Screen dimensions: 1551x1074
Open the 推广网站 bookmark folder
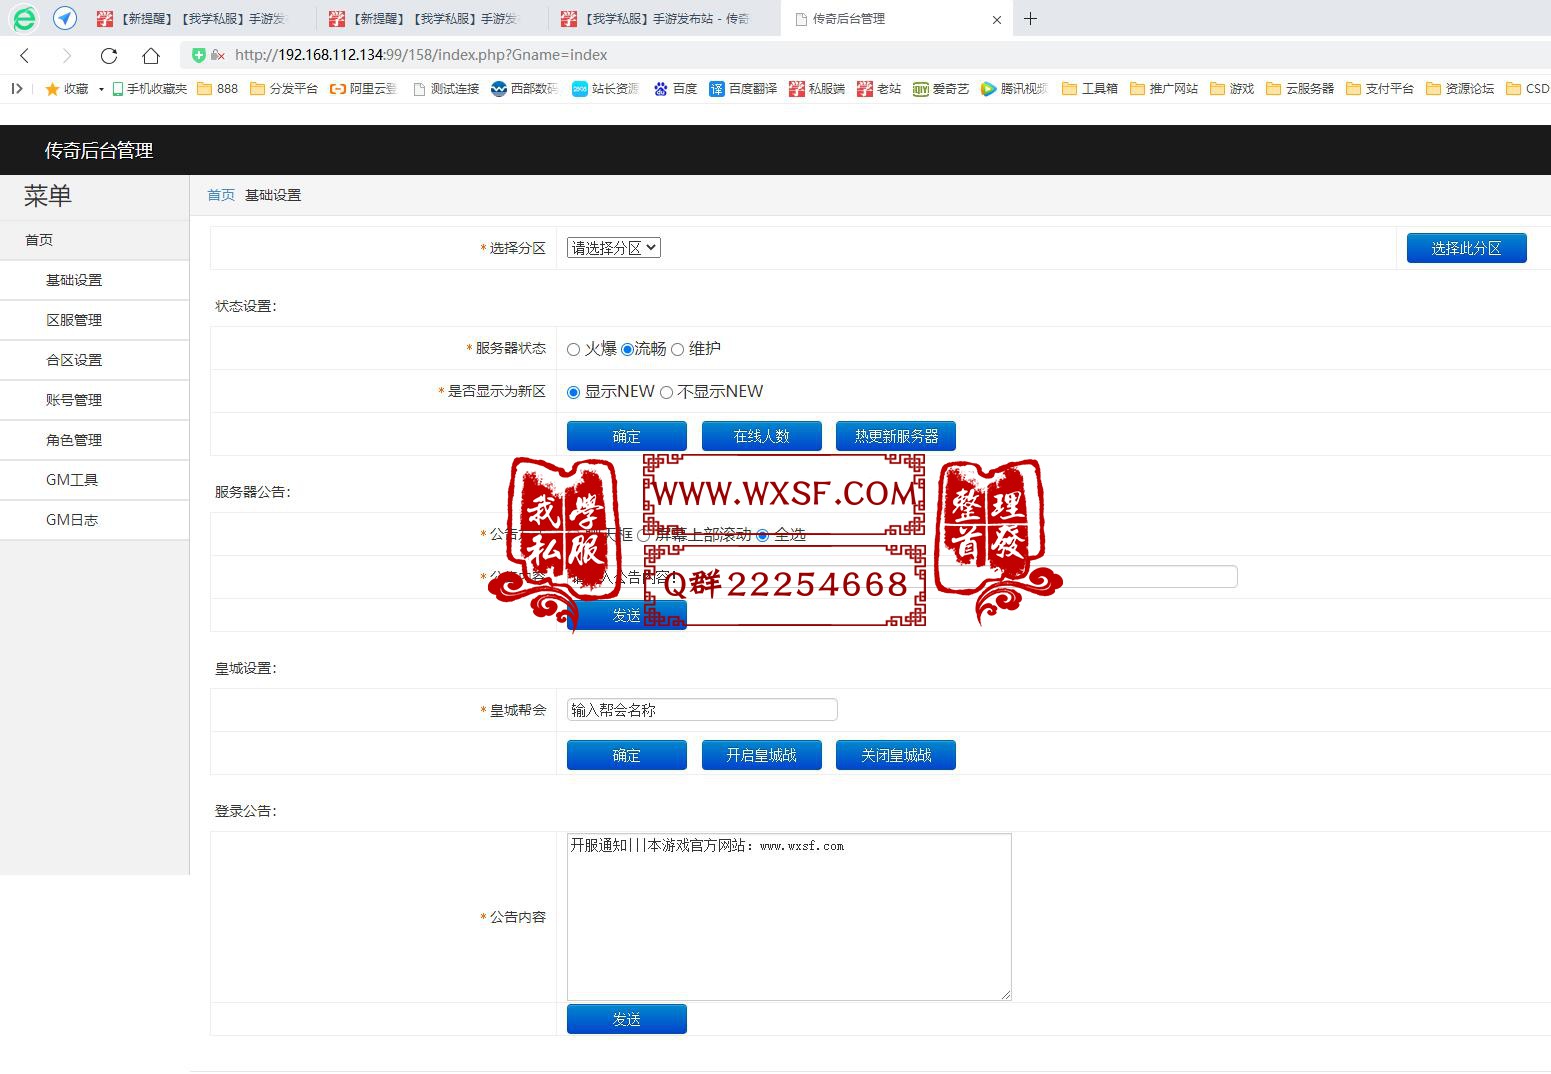pyautogui.click(x=1164, y=88)
